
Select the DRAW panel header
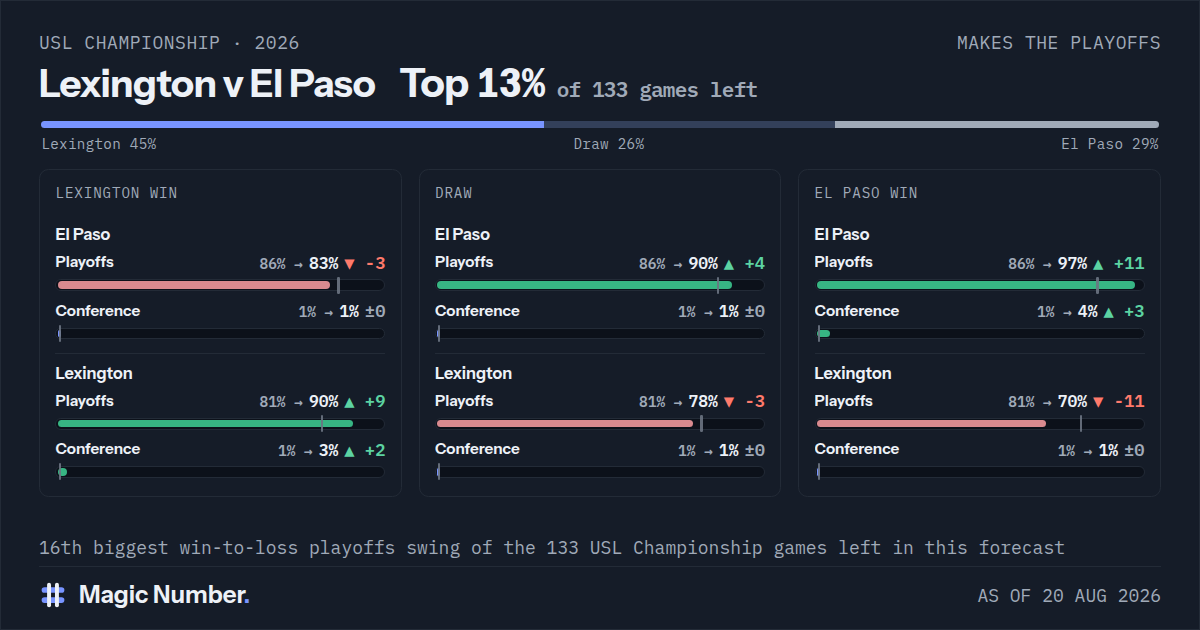click(x=453, y=193)
